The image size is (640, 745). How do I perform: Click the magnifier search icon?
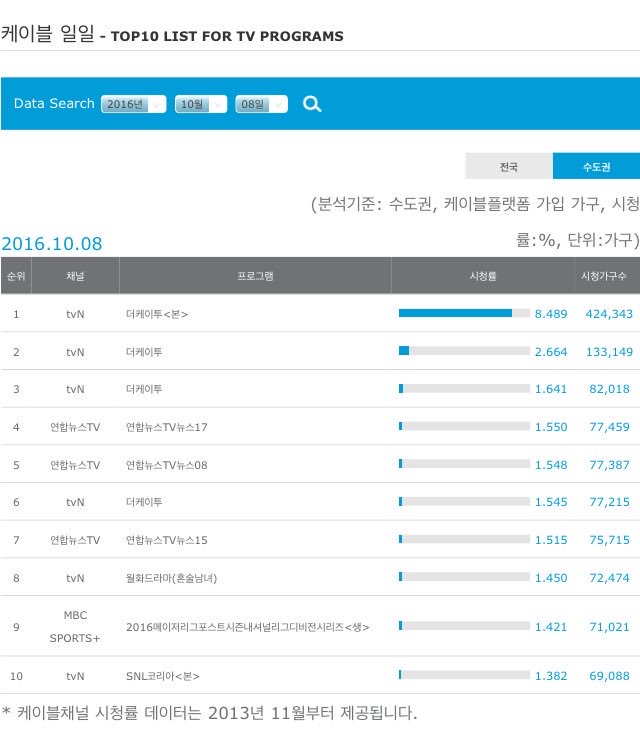(x=312, y=104)
